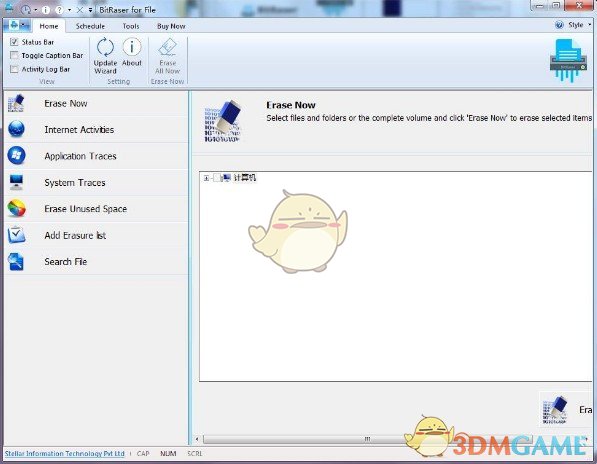Open Application Traces in the sidebar
The image size is (597, 464).
pyautogui.click(x=96, y=156)
